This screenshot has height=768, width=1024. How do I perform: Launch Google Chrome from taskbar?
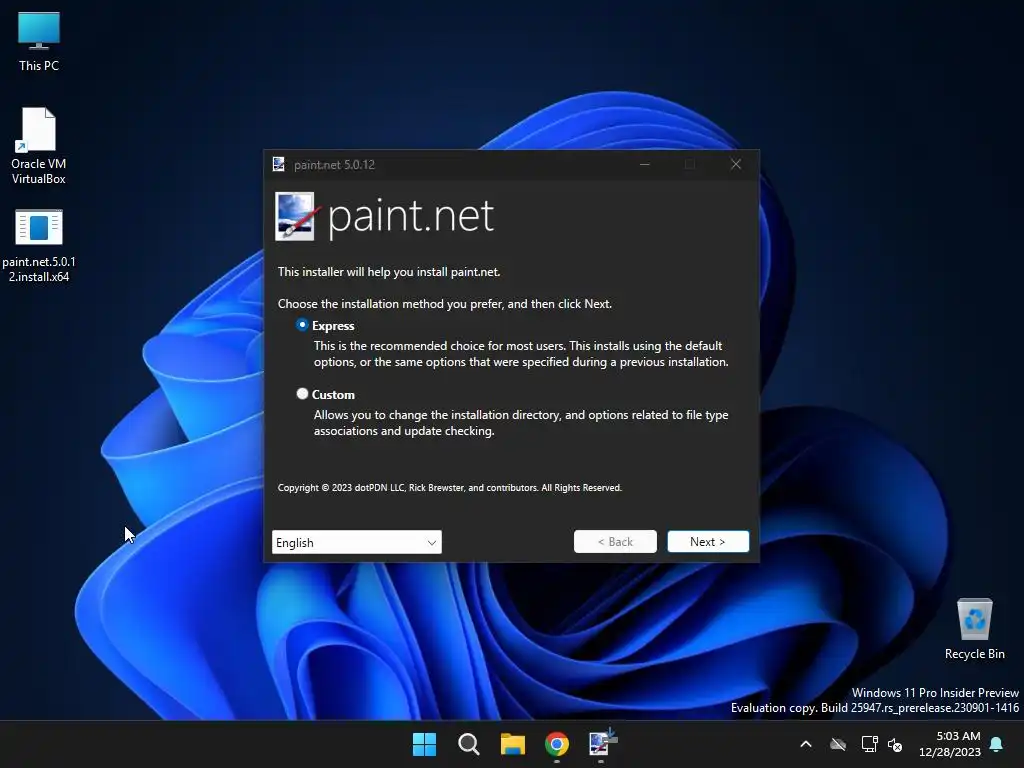click(556, 744)
